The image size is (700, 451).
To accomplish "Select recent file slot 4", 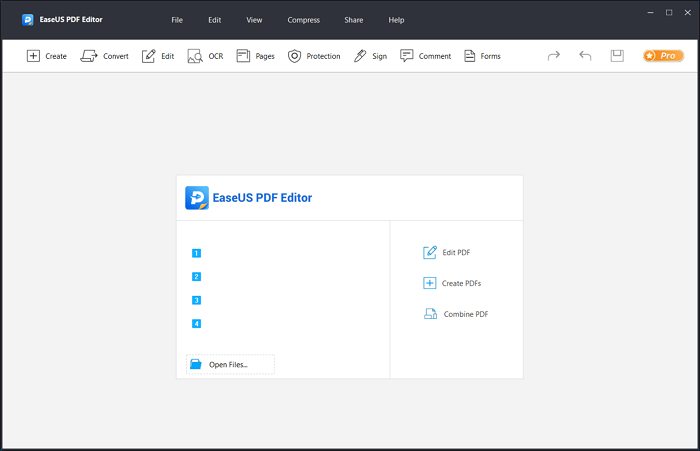I will click(x=196, y=323).
